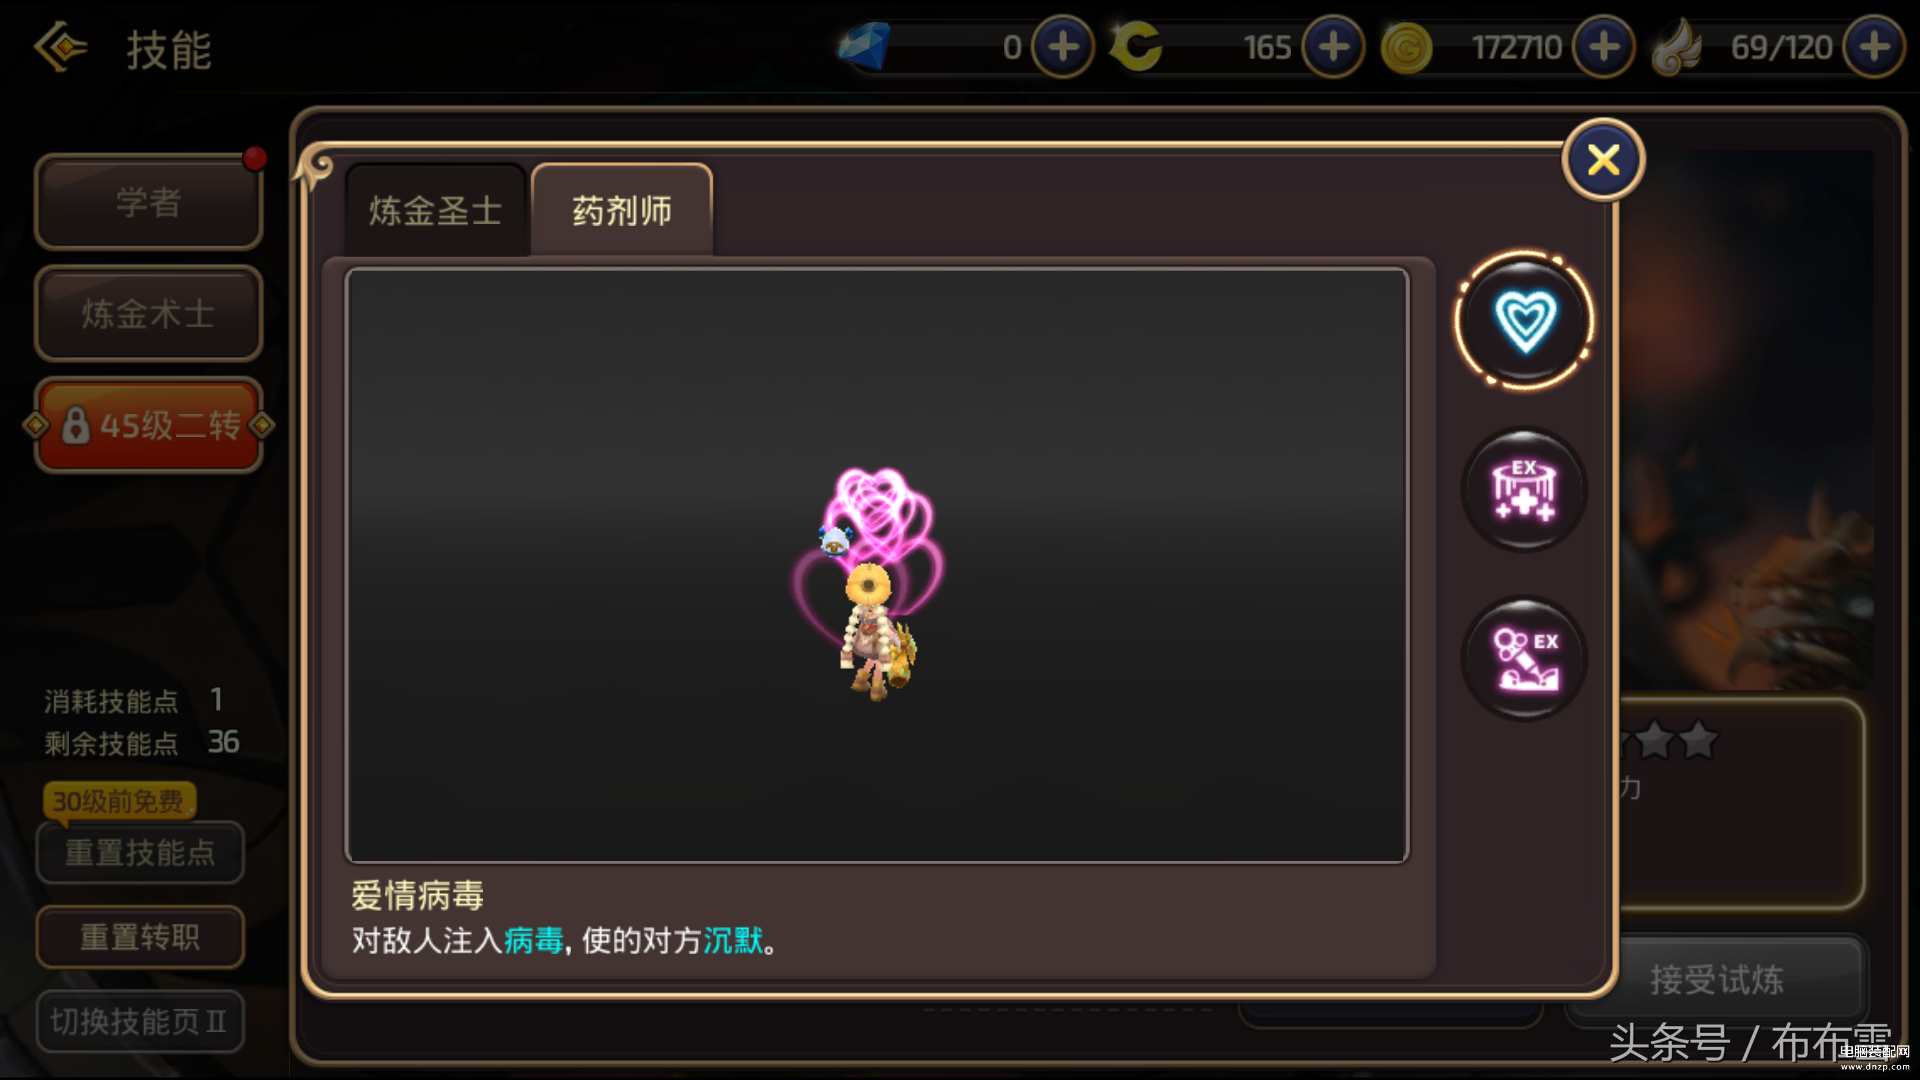Close the skill preview popup
The height and width of the screenshot is (1080, 1920).
click(1603, 160)
